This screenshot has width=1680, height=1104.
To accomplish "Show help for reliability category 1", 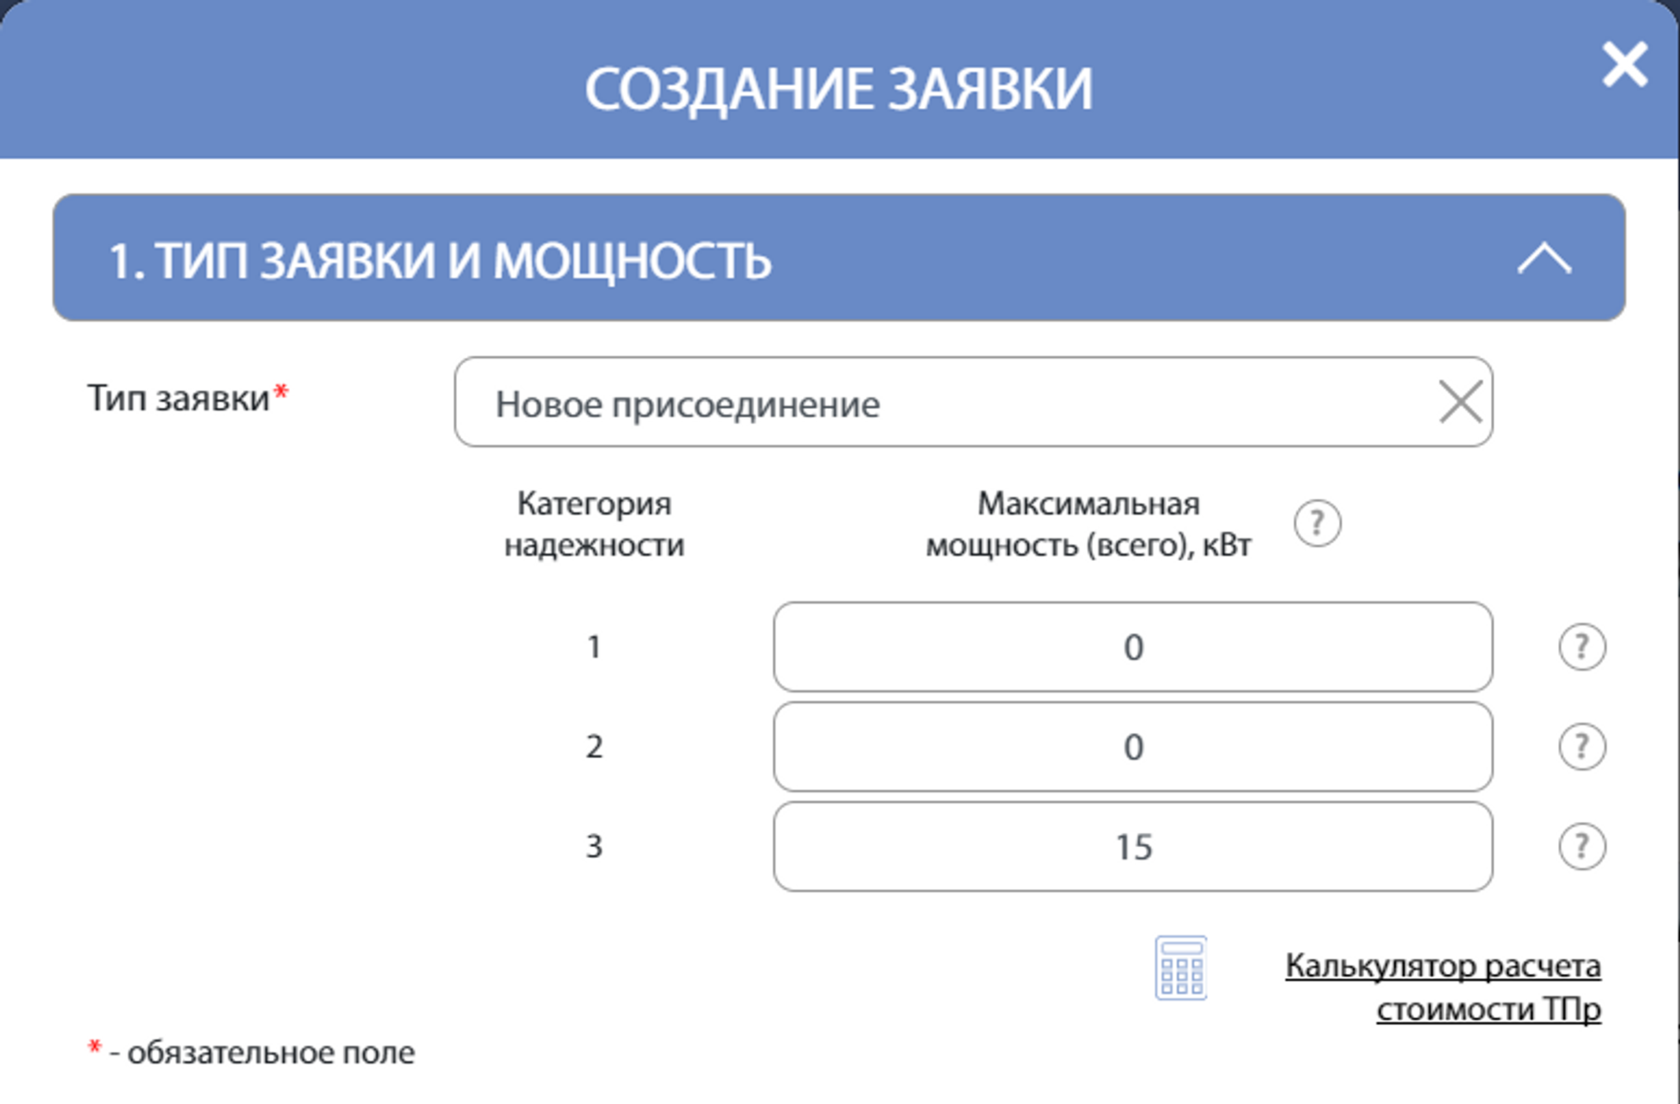I will (x=1582, y=647).
